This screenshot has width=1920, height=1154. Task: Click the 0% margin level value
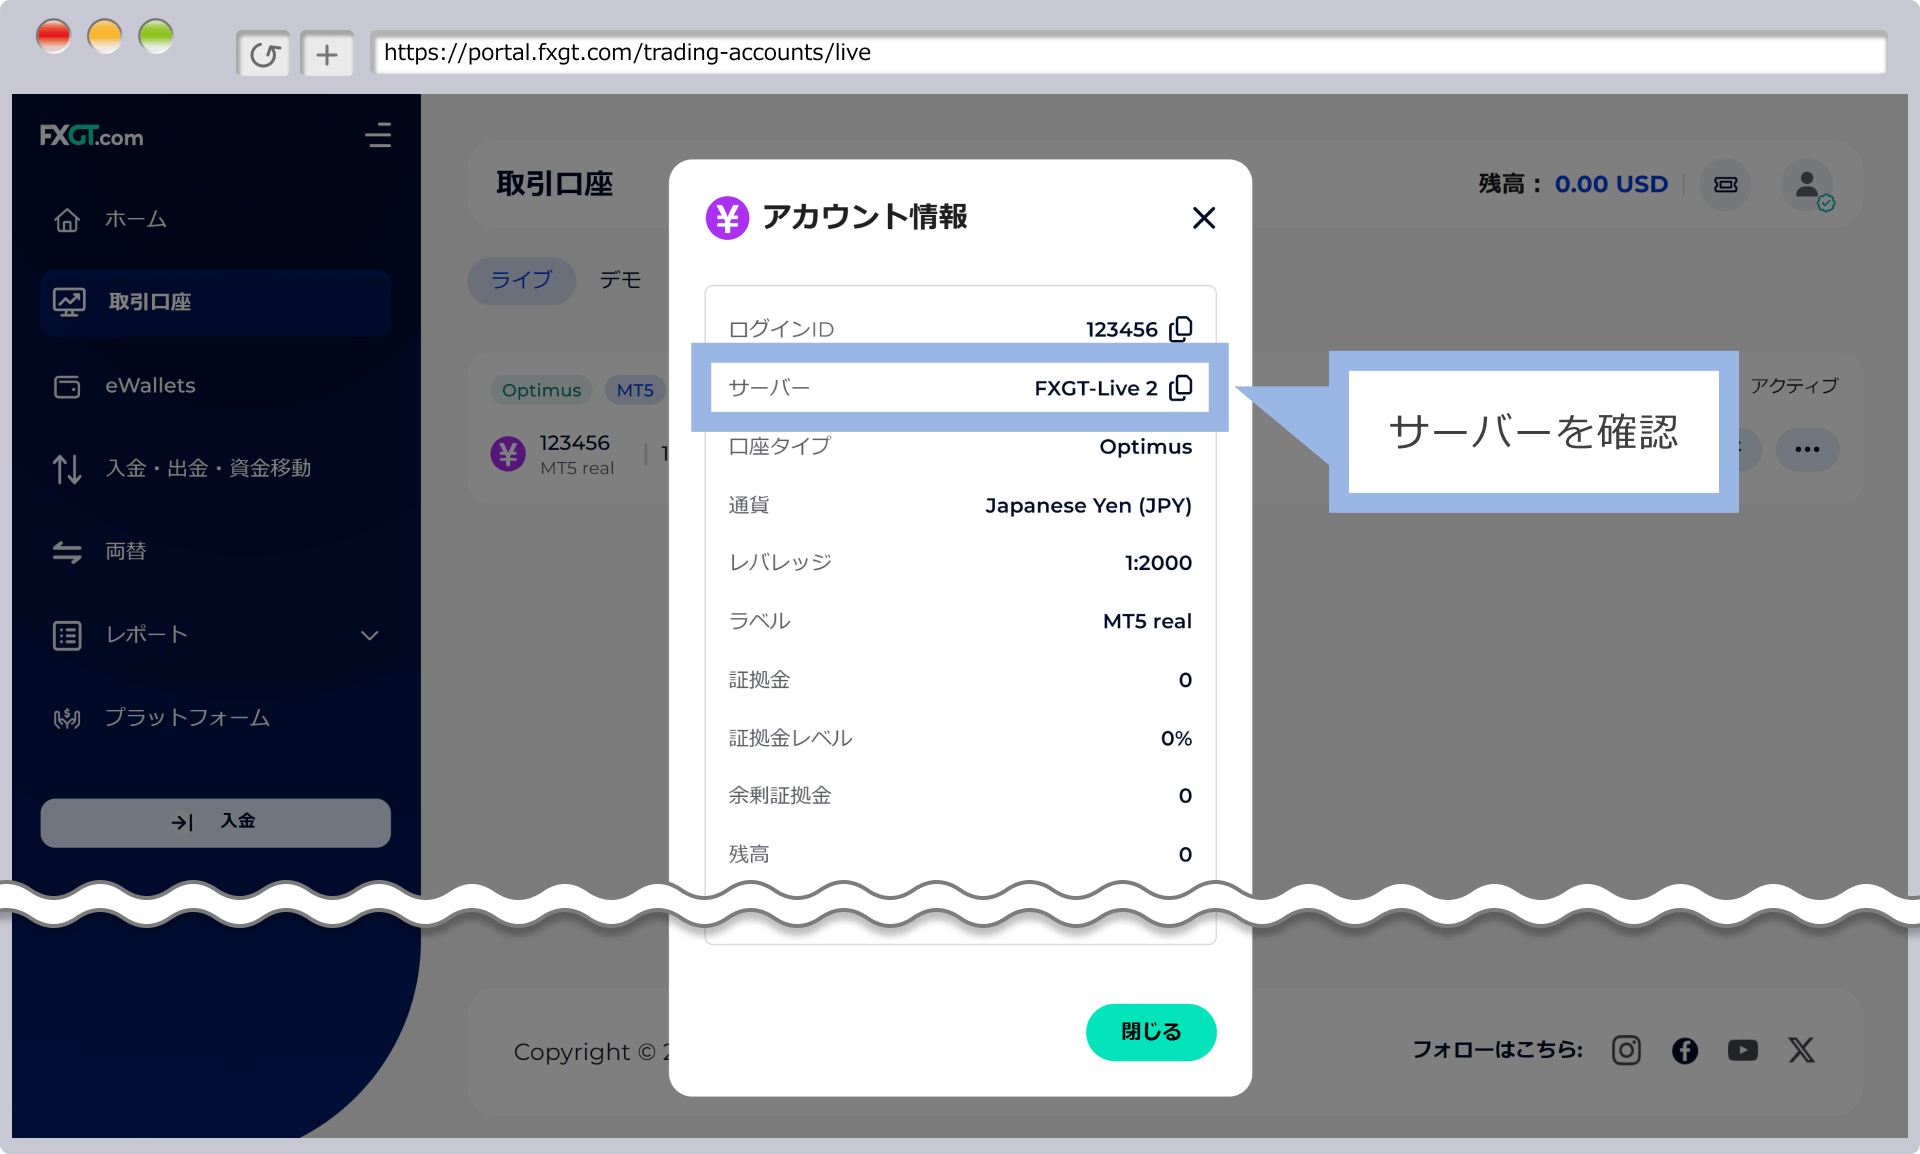tap(1176, 738)
